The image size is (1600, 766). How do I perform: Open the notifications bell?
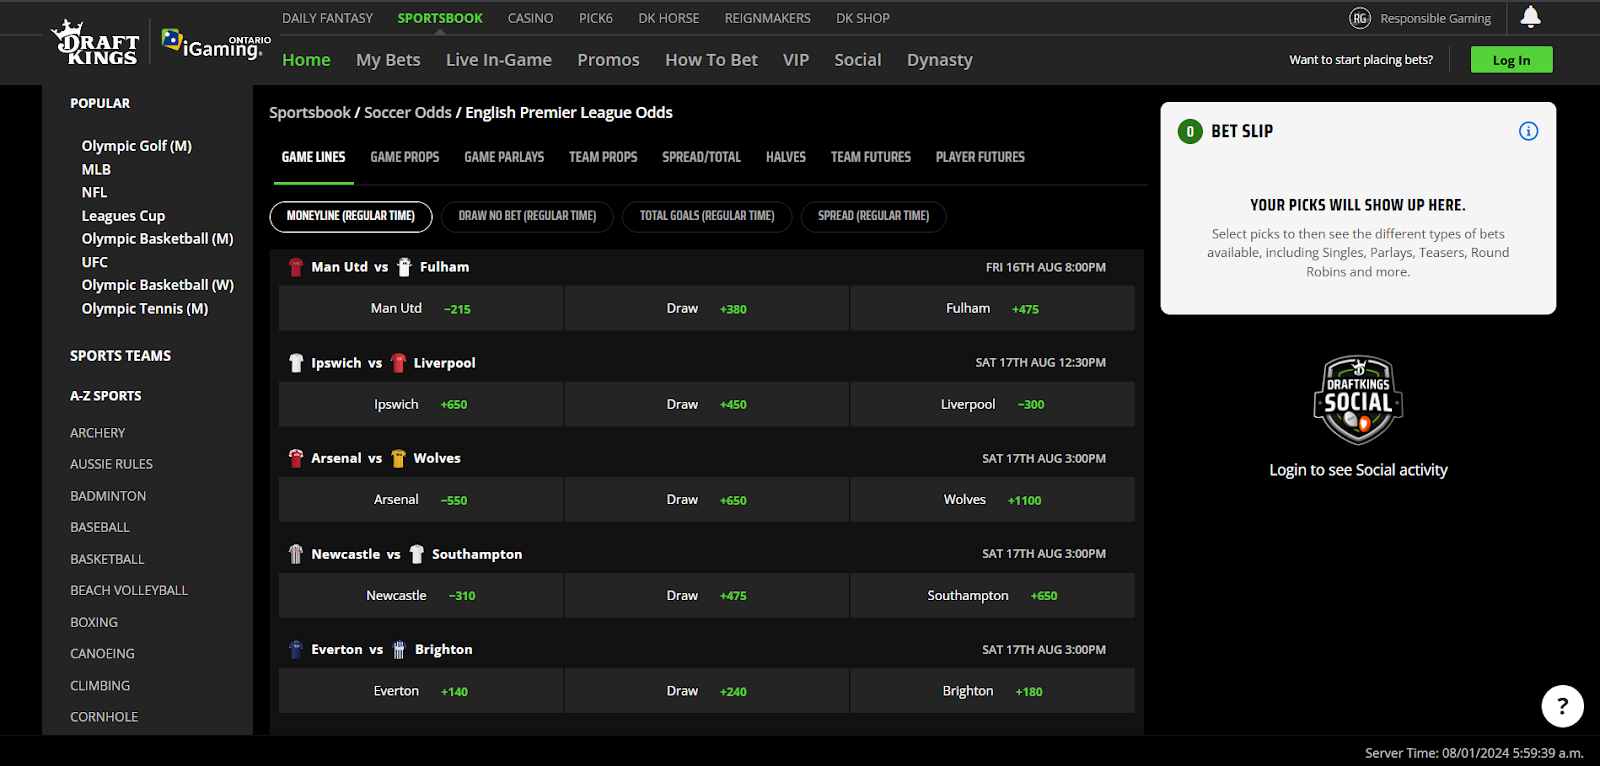(x=1530, y=17)
